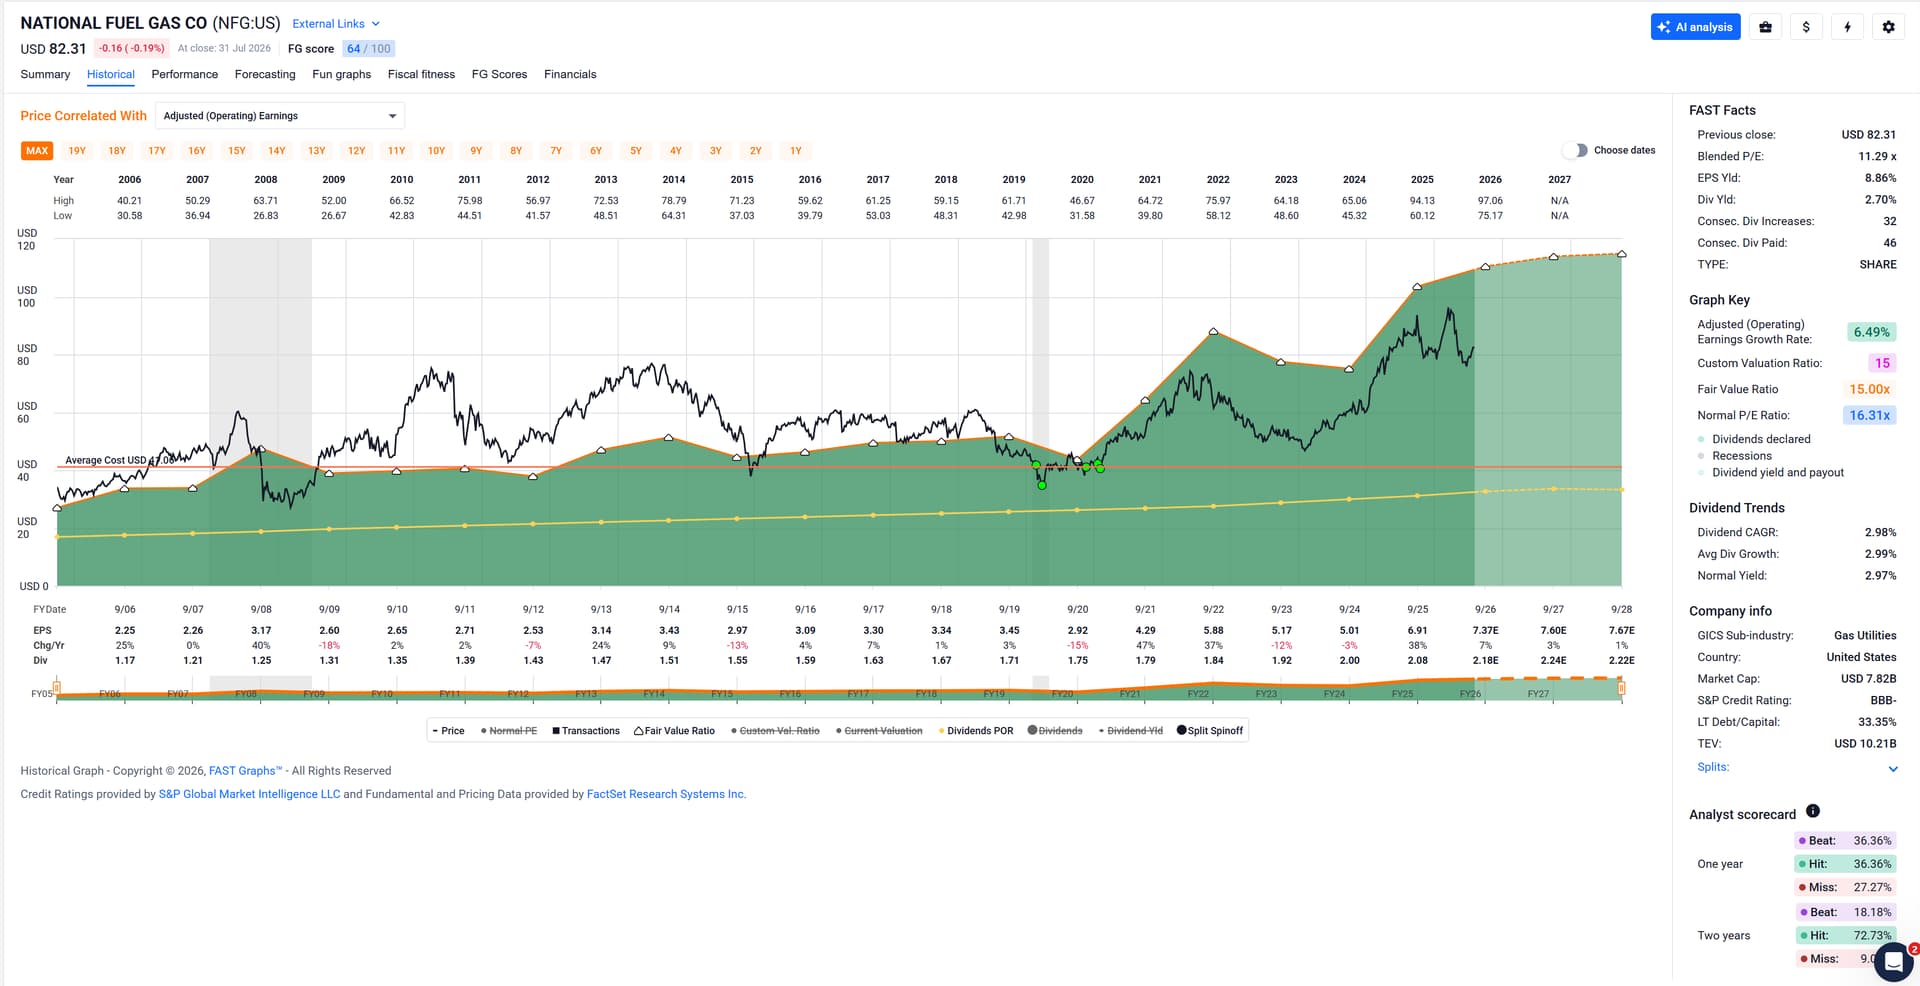Show Analyst scorecard info tooltip icon
The height and width of the screenshot is (986, 1920).
pyautogui.click(x=1813, y=811)
